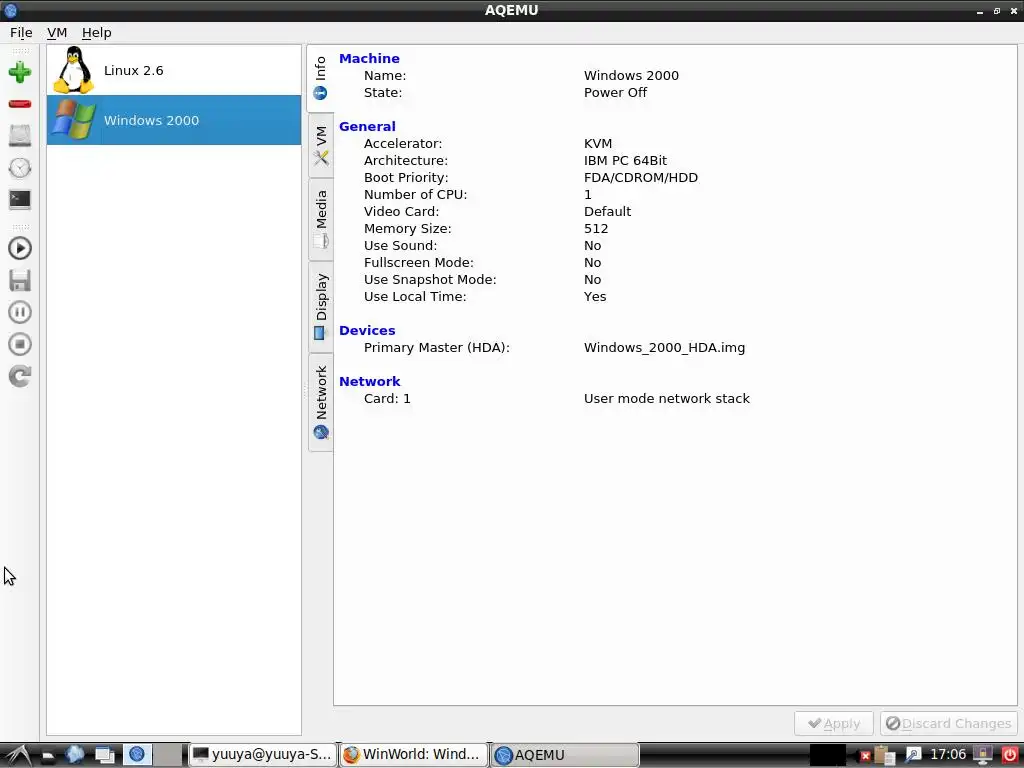The height and width of the screenshot is (768, 1024).
Task: Click the 'Windows_2000_HDA.img' device value
Action: pyautogui.click(x=664, y=347)
